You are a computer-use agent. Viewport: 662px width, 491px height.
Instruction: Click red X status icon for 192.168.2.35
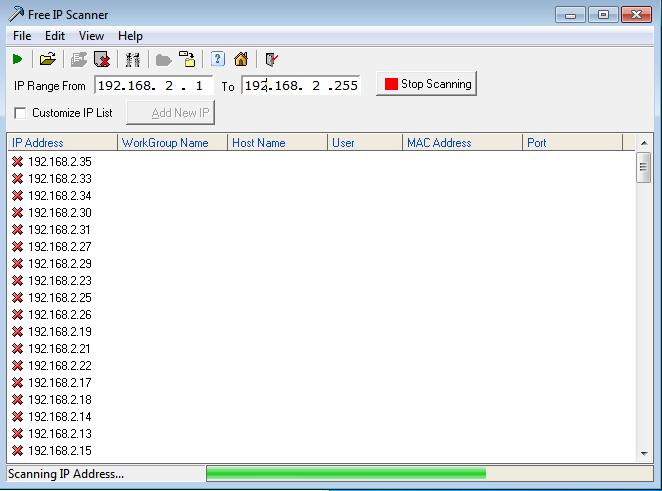(x=17, y=162)
